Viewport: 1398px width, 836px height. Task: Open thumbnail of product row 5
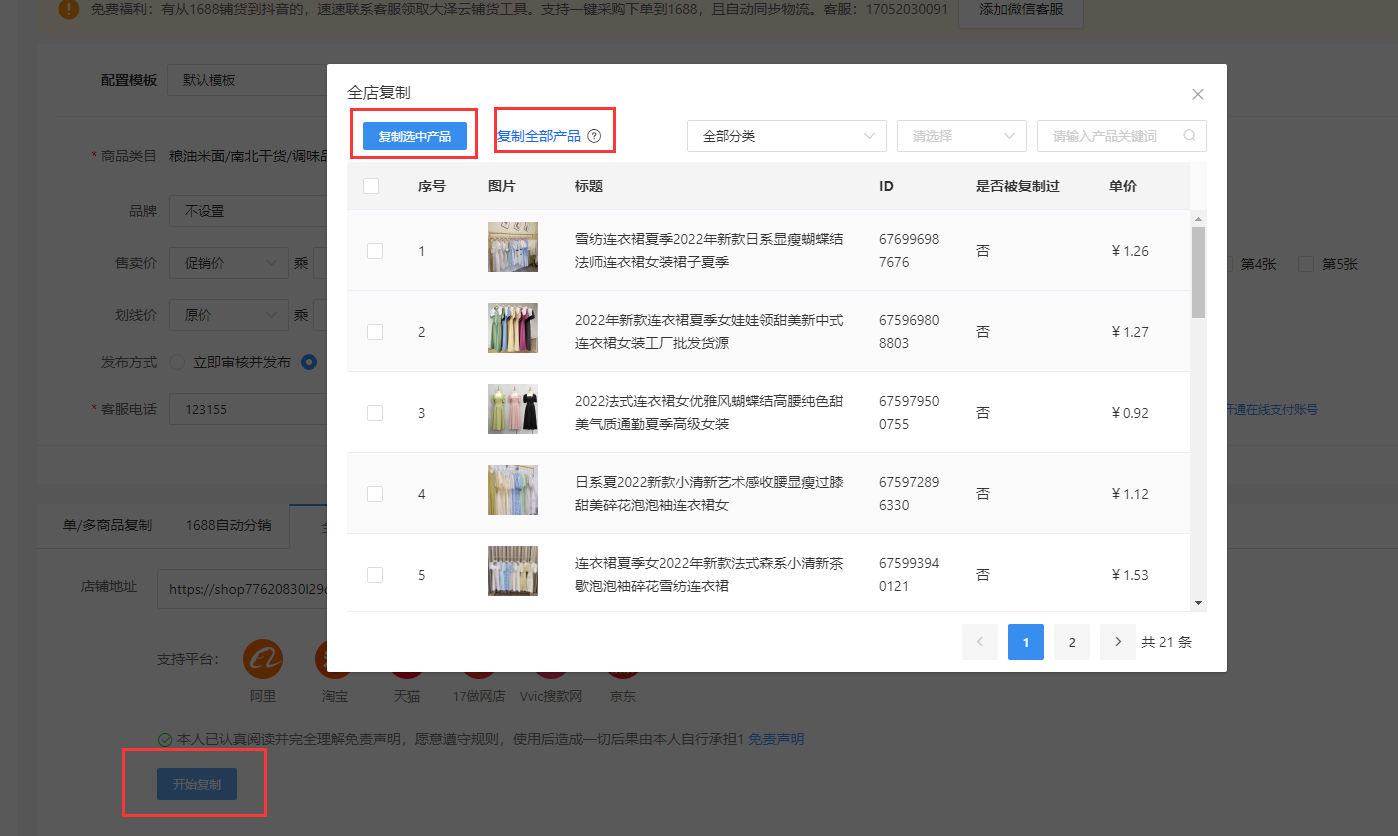[513, 571]
